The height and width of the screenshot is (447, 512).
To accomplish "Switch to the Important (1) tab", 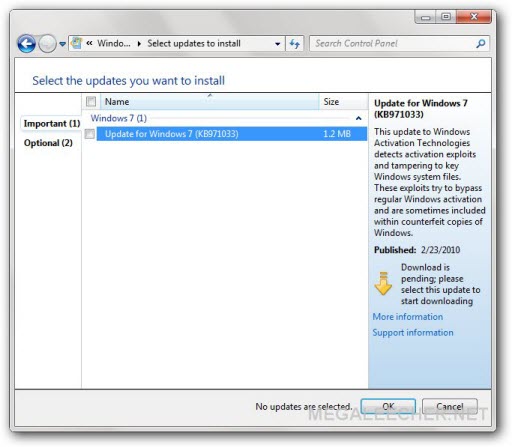I will (x=52, y=124).
